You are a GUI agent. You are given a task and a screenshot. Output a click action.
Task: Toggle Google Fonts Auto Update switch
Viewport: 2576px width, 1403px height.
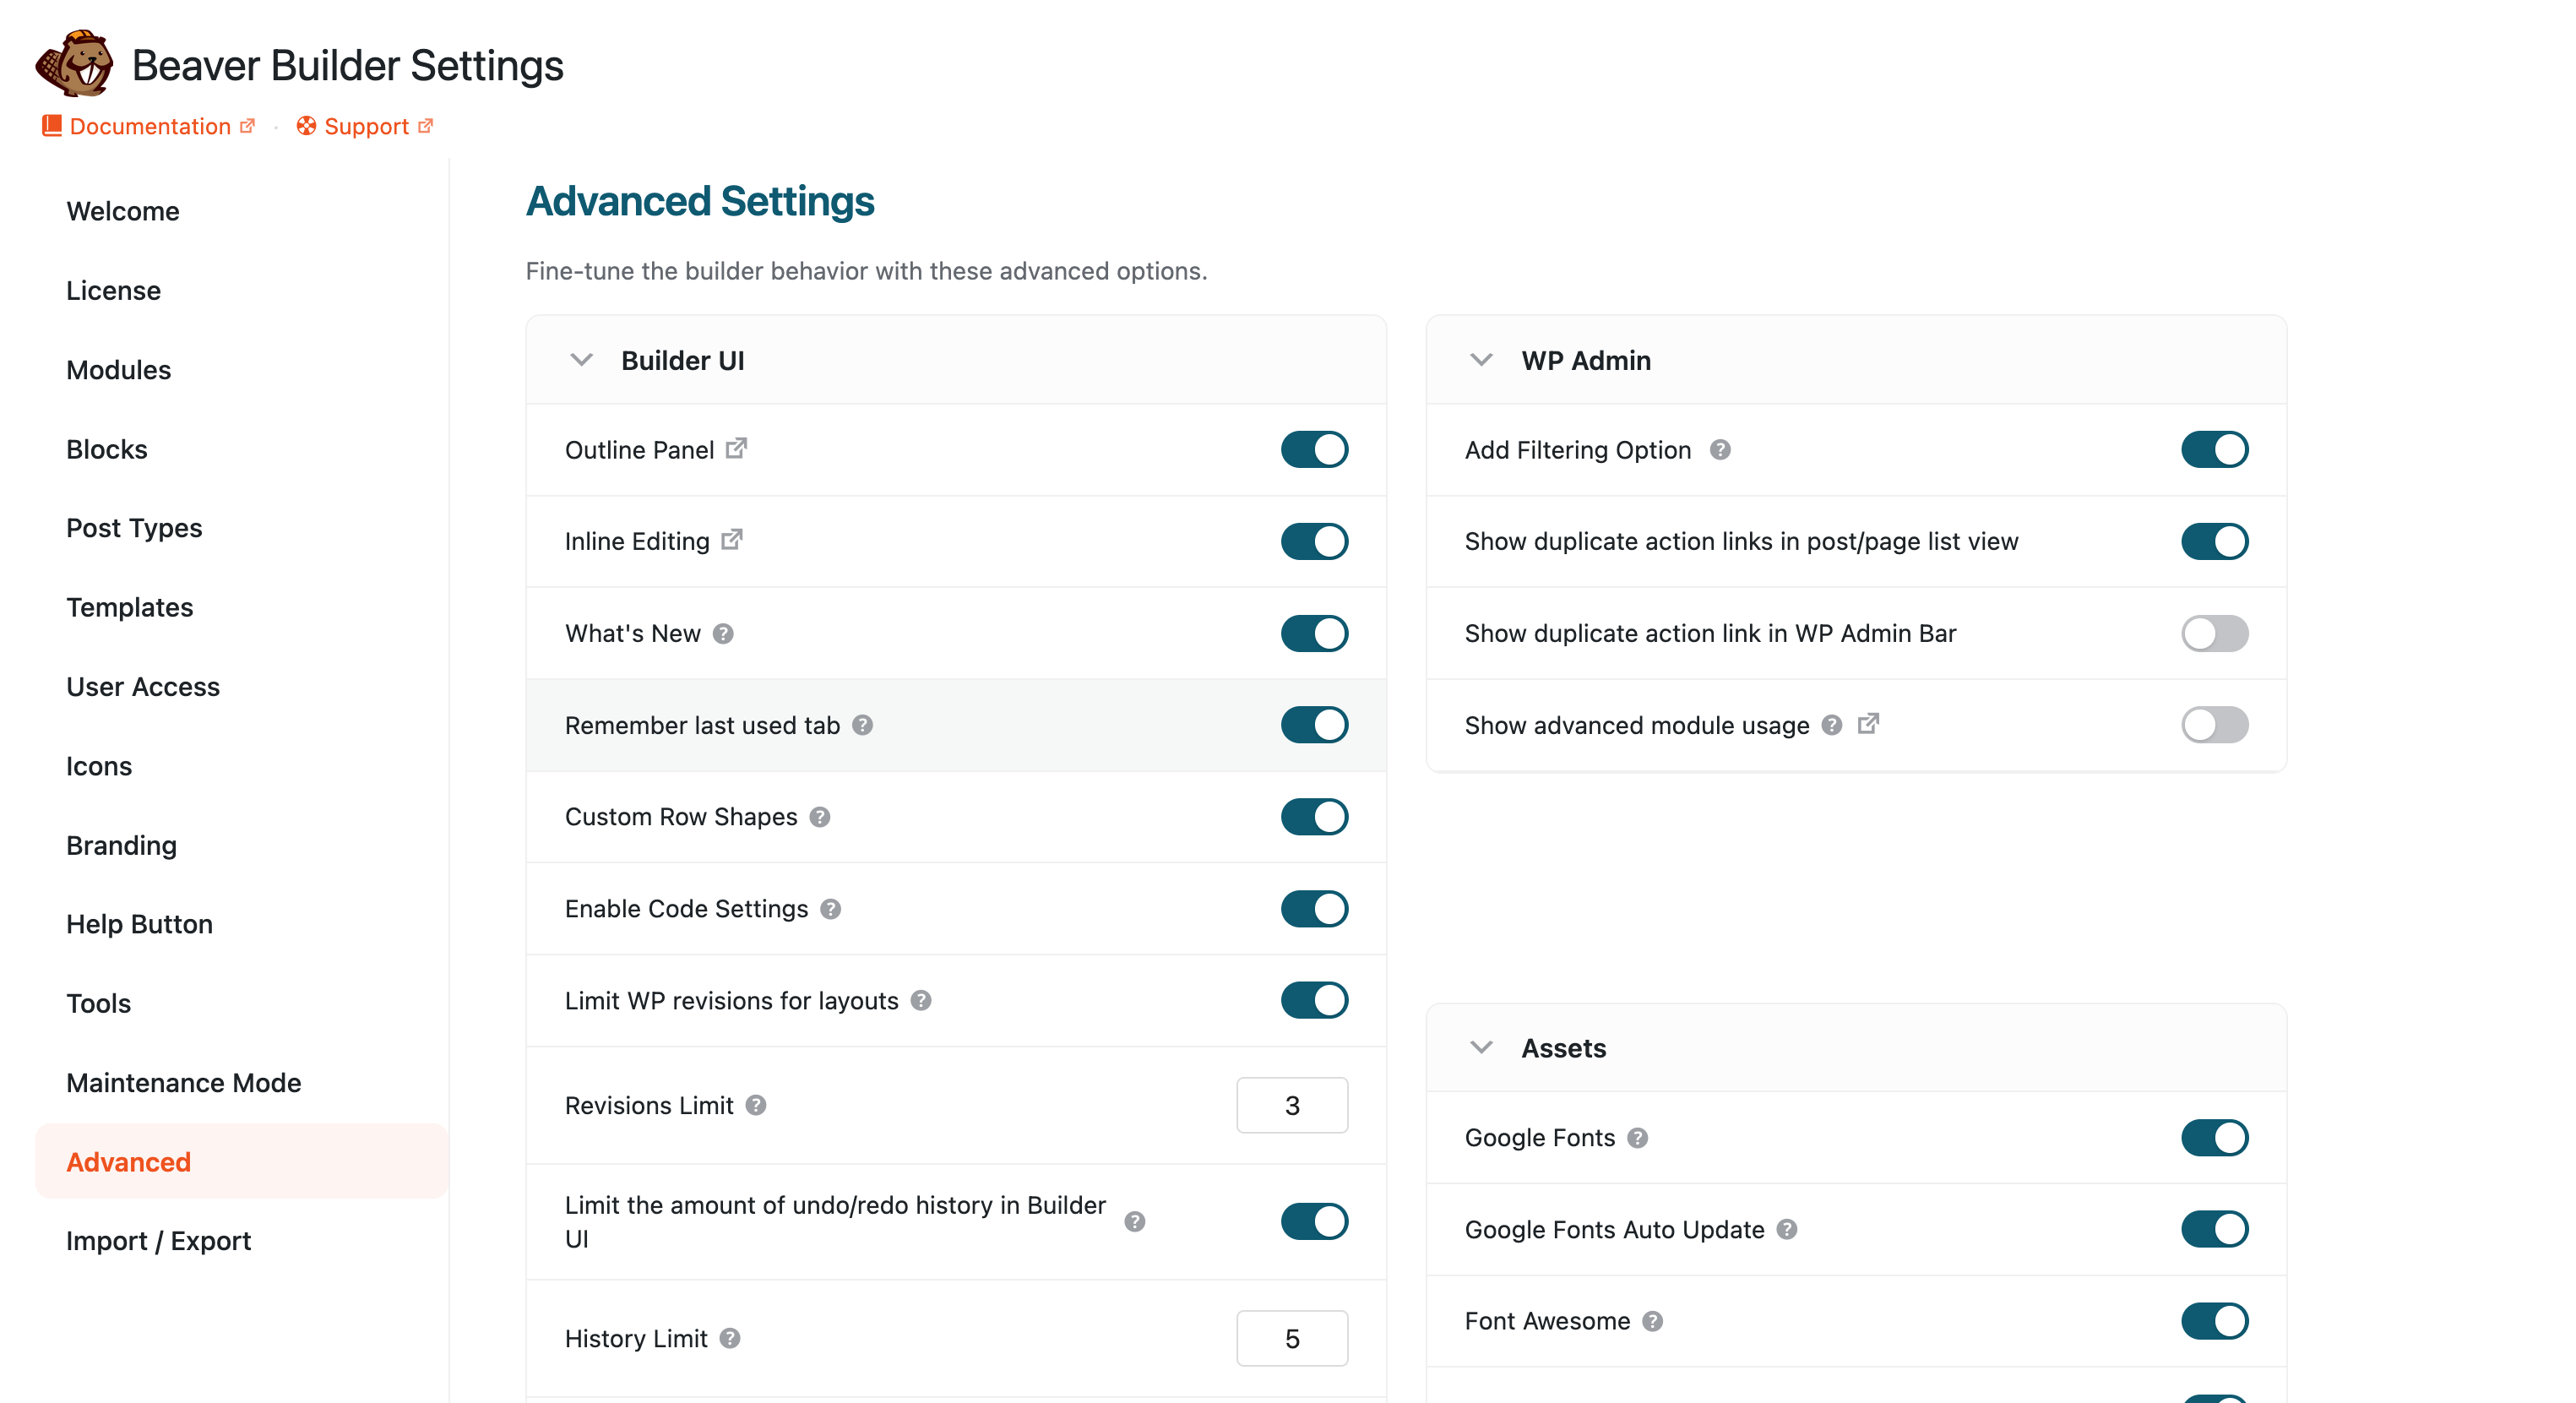point(2214,1229)
